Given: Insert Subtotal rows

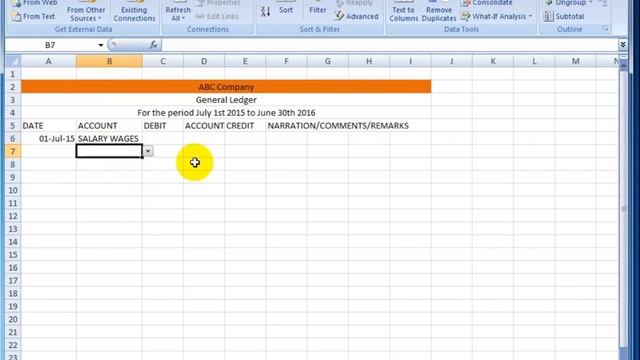Looking at the screenshot, I should 564,16.
